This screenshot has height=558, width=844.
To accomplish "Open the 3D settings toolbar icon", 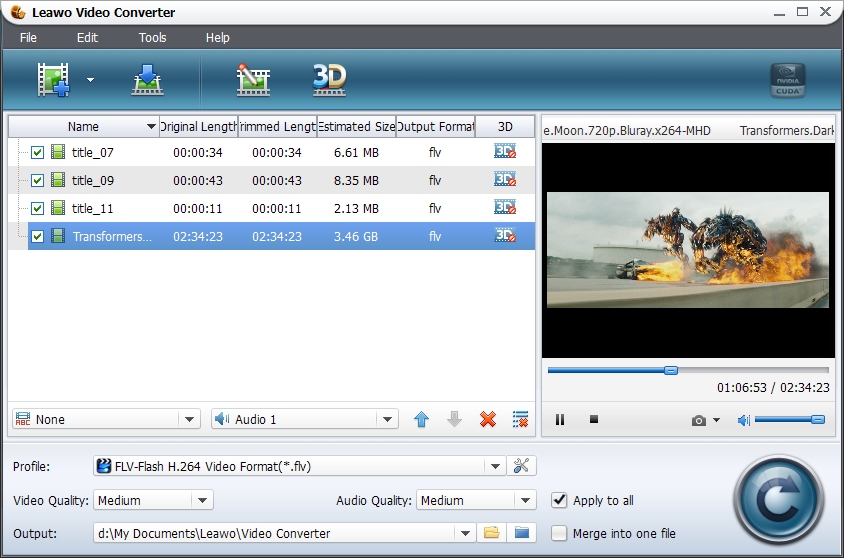I will pyautogui.click(x=329, y=80).
